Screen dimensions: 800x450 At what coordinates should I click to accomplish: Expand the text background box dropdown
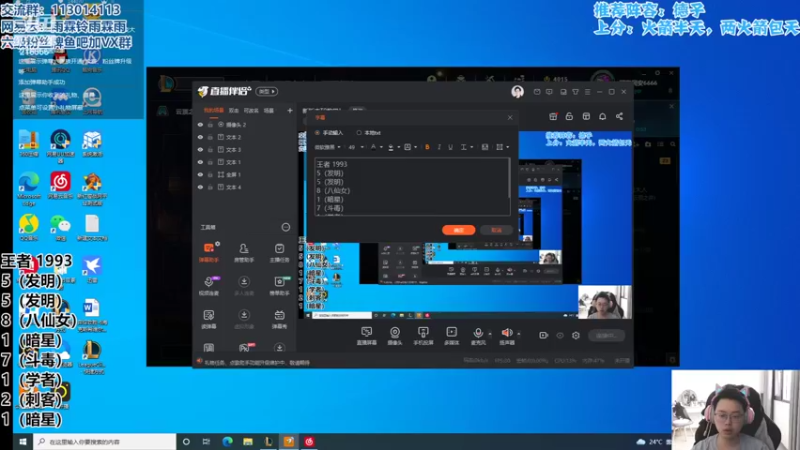coord(415,147)
